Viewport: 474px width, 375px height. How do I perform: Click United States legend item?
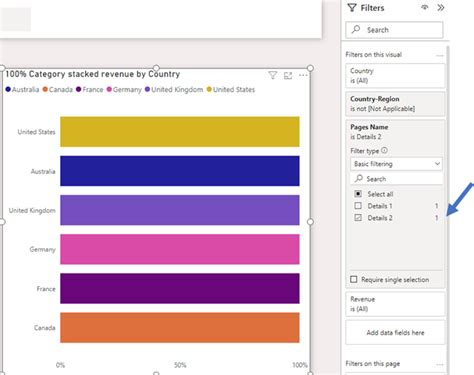[x=231, y=90]
